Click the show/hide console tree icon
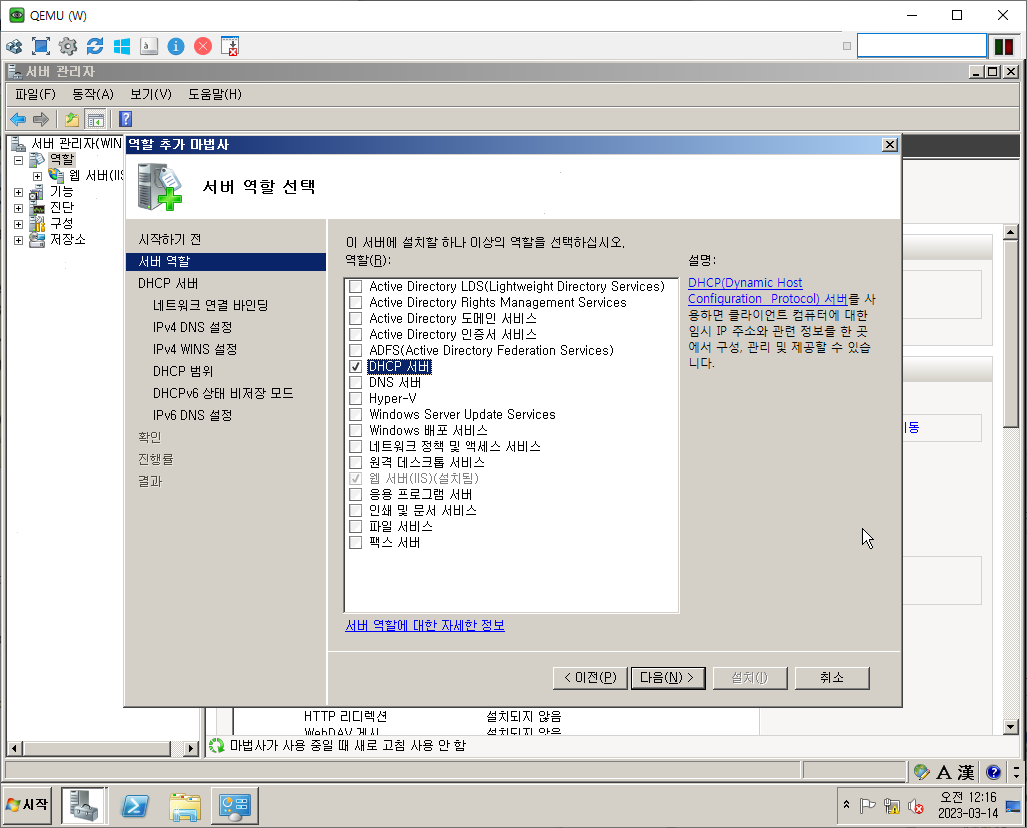The image size is (1027, 828). click(x=96, y=119)
